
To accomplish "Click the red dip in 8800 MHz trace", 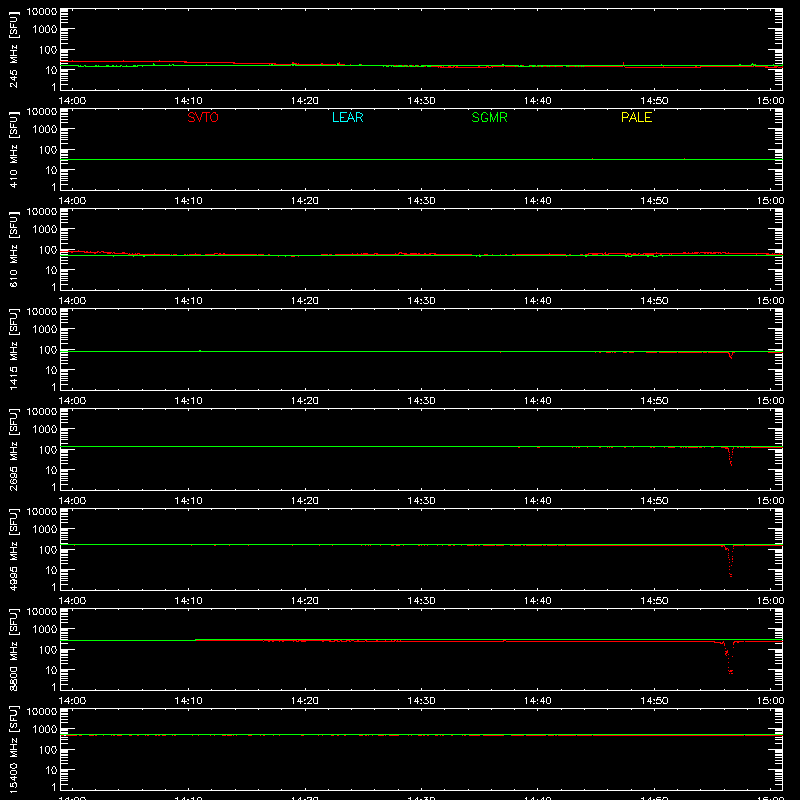I will pos(729,658).
